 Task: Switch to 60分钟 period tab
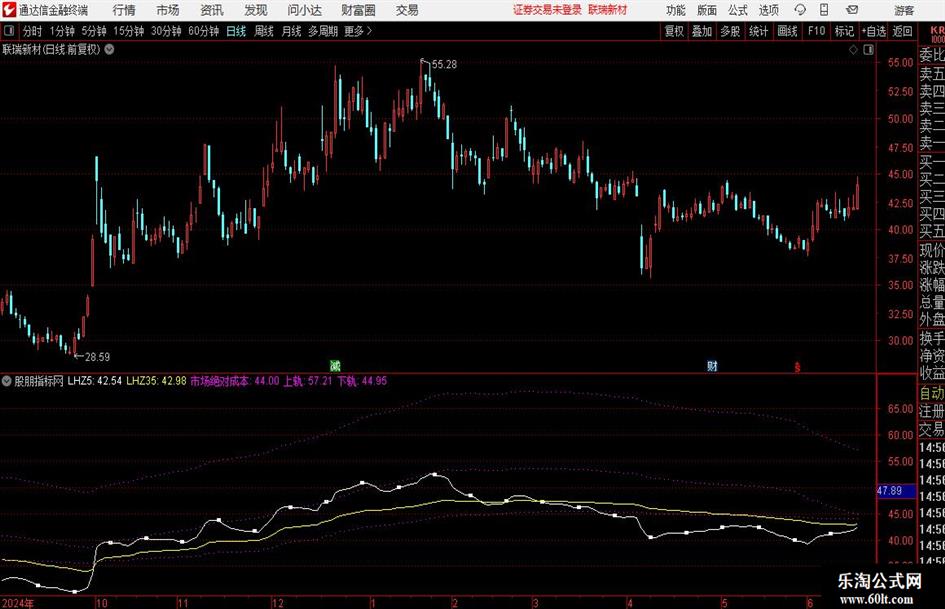(204, 31)
